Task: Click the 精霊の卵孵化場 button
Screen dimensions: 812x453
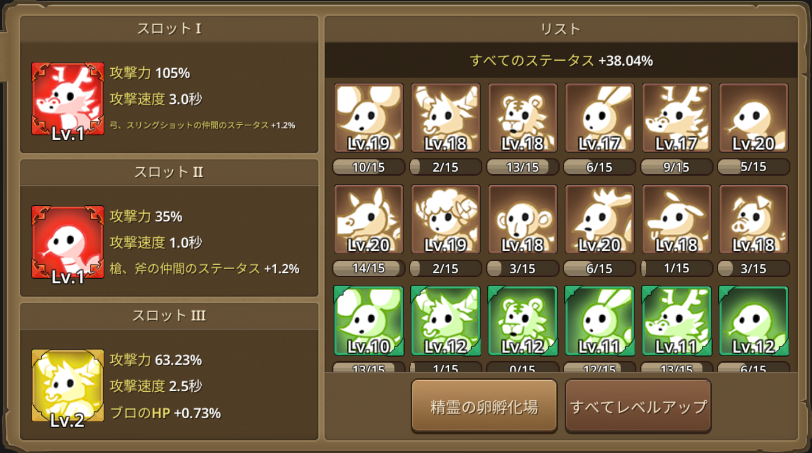Action: pyautogui.click(x=484, y=406)
